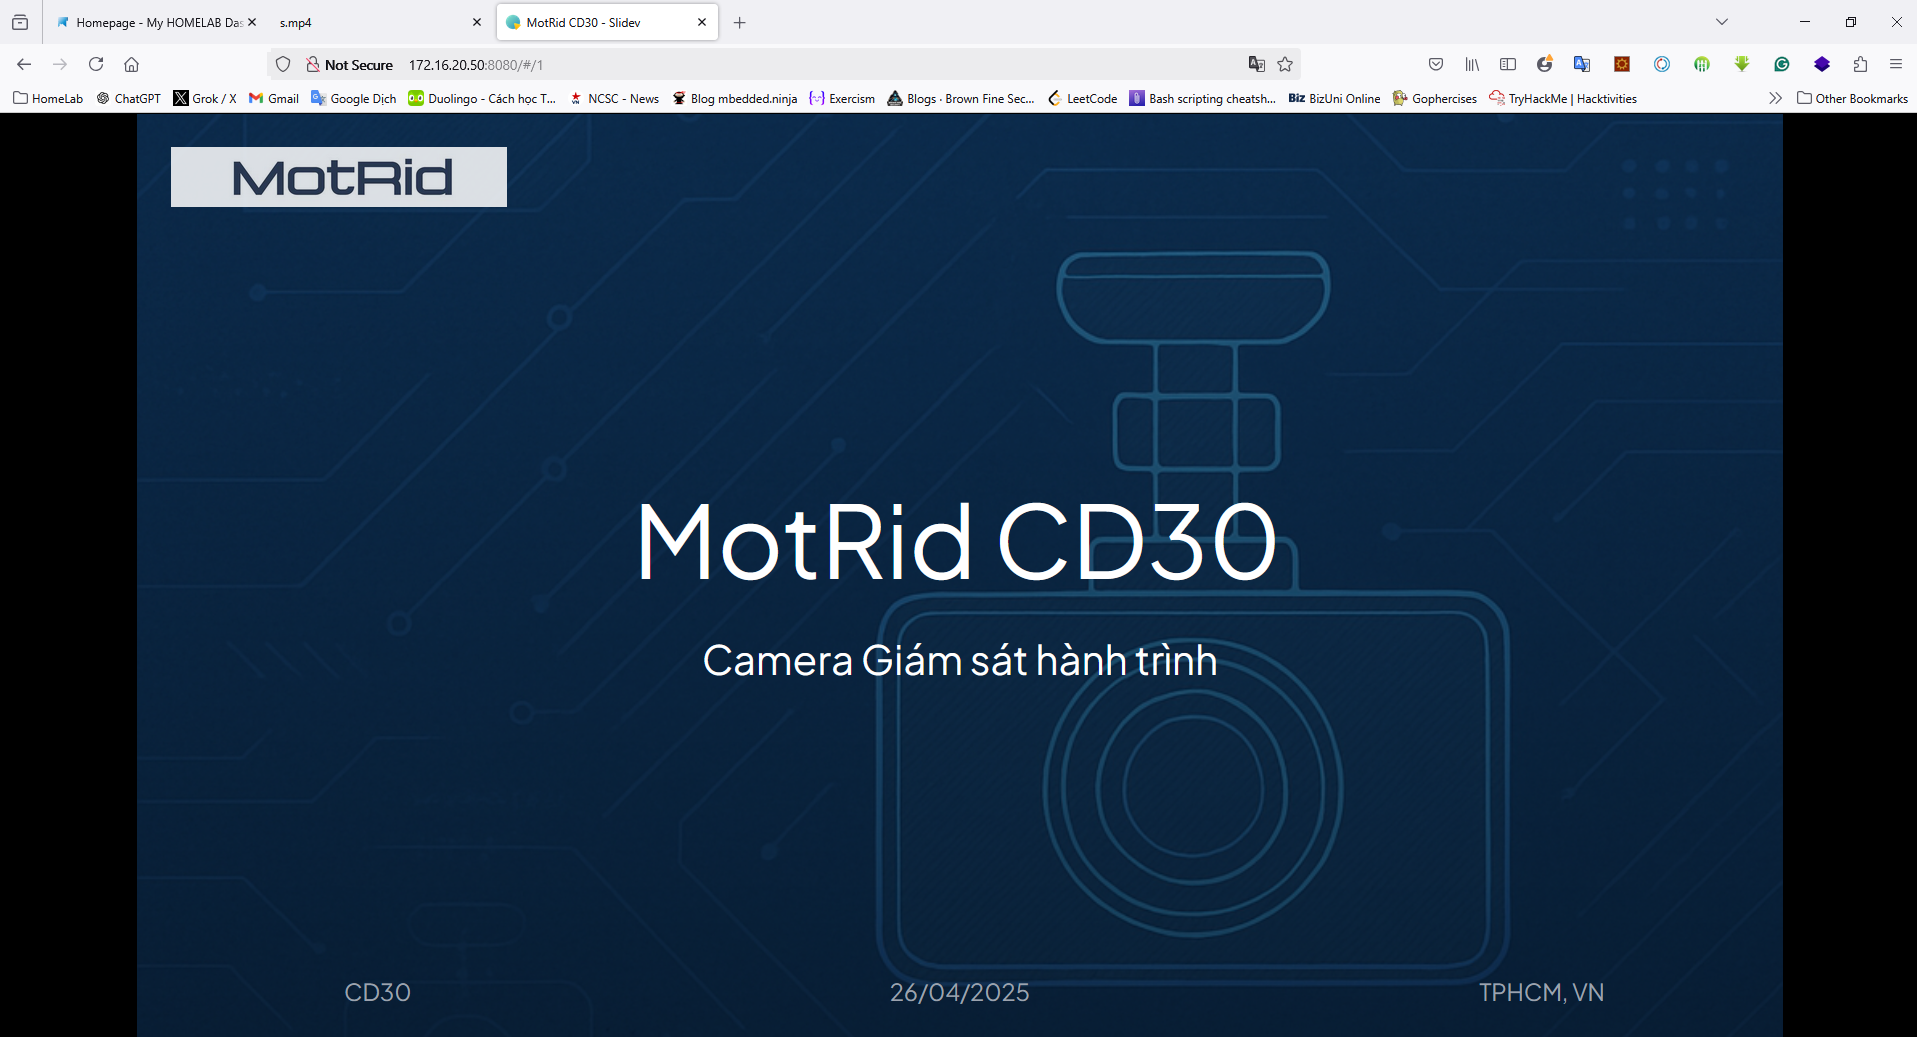1917x1037 pixels.
Task: Click the TPHCM, VN footer text
Action: (1541, 992)
